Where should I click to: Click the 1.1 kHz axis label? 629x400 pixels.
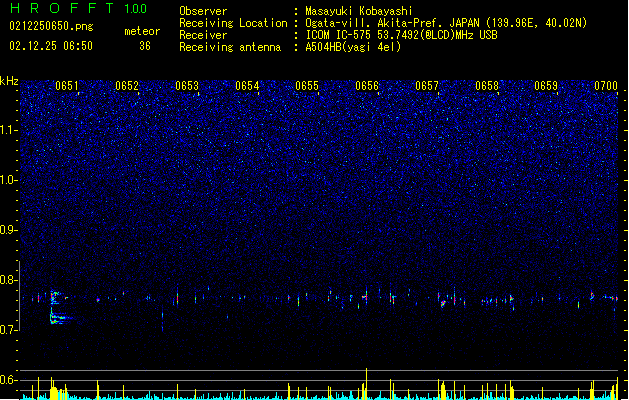click(x=9, y=130)
